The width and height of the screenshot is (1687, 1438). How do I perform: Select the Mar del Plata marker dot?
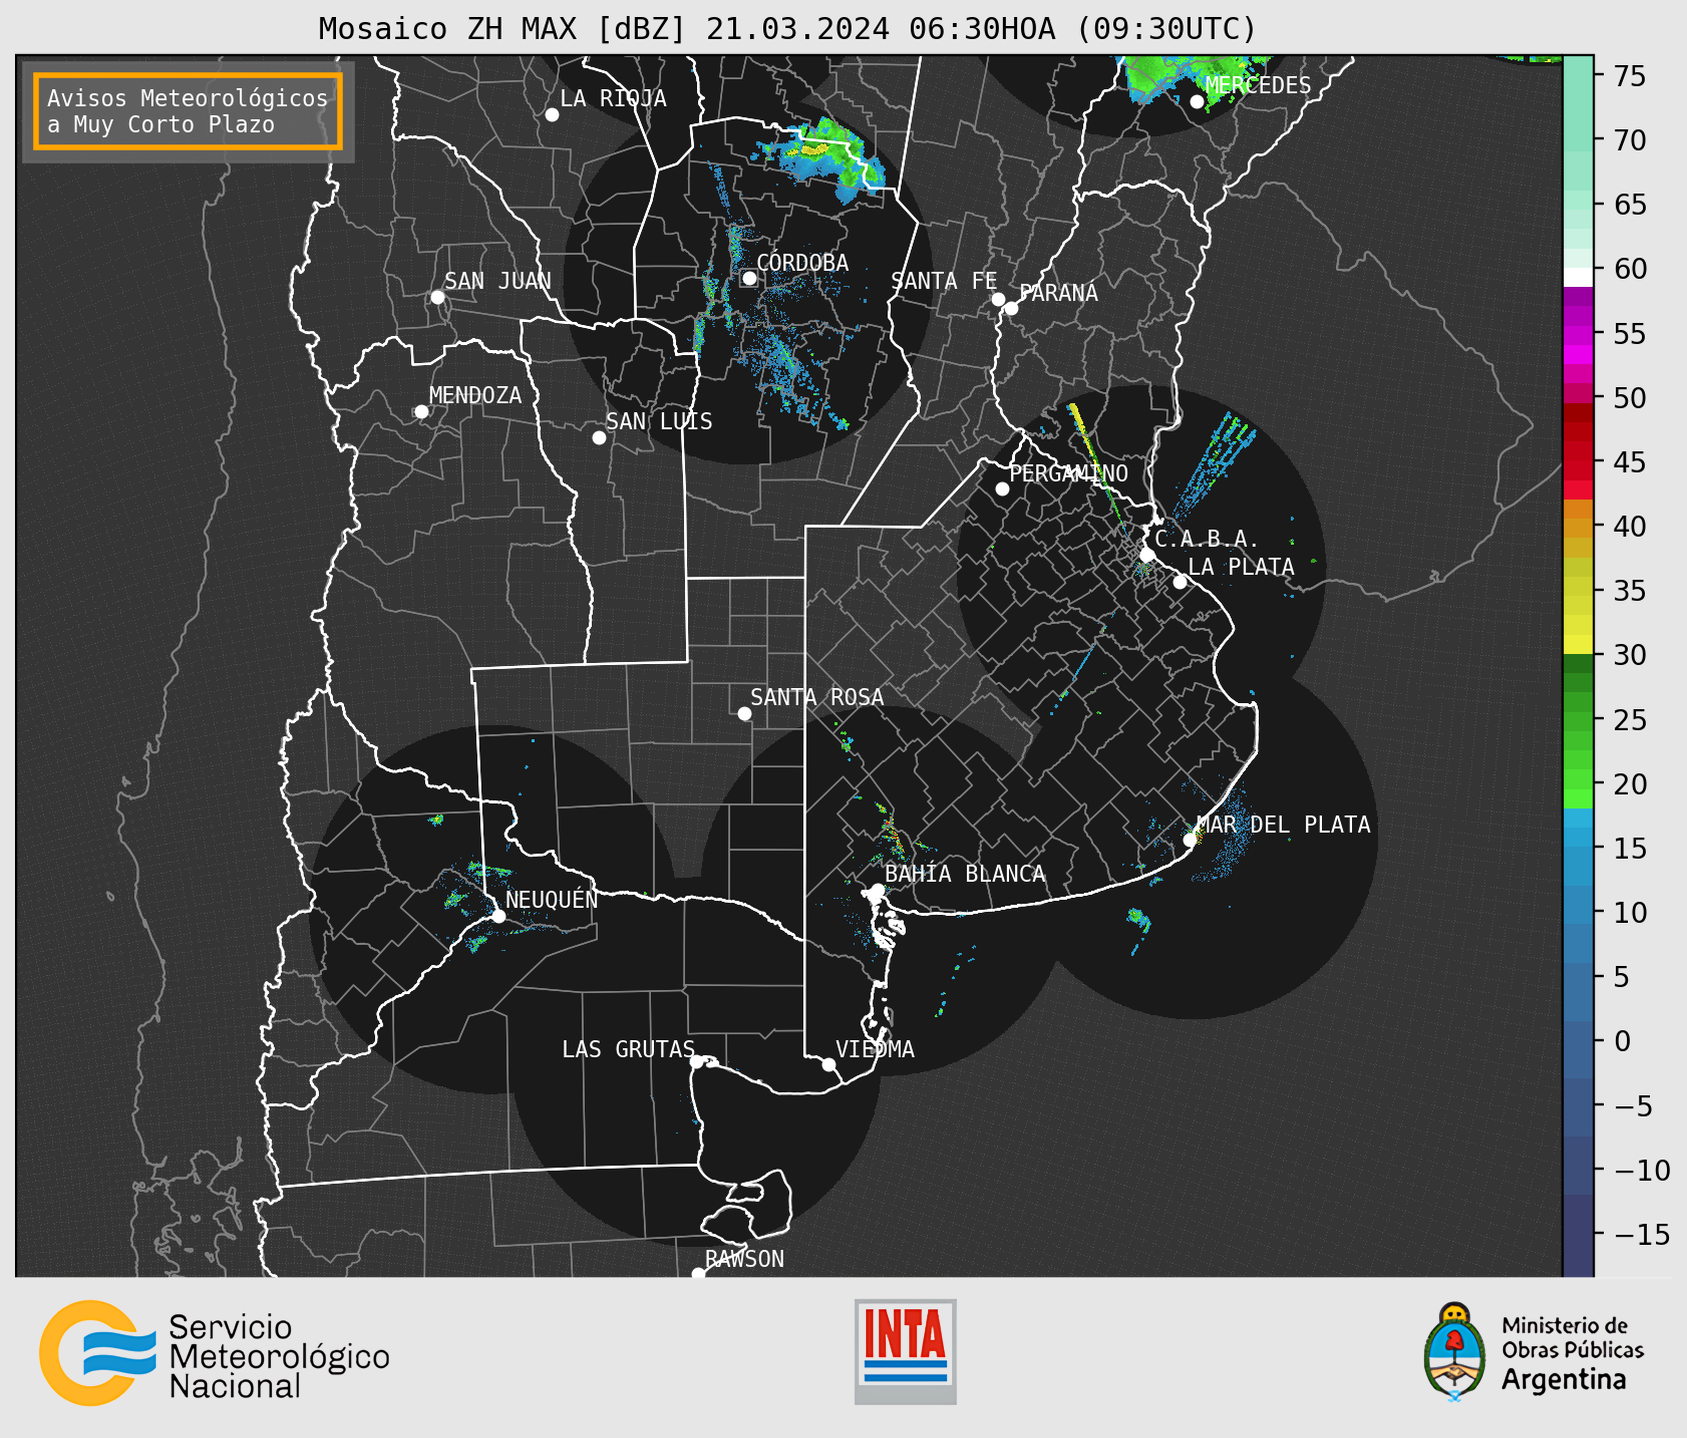[x=1189, y=840]
